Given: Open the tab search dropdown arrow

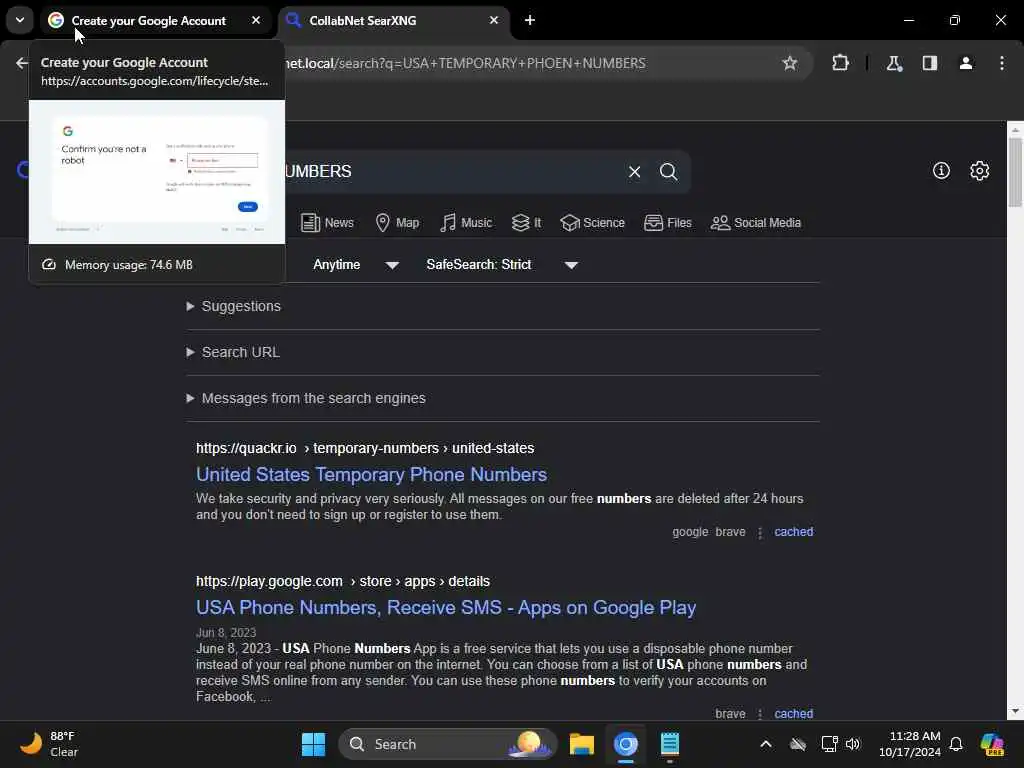Looking at the screenshot, I should coord(20,20).
